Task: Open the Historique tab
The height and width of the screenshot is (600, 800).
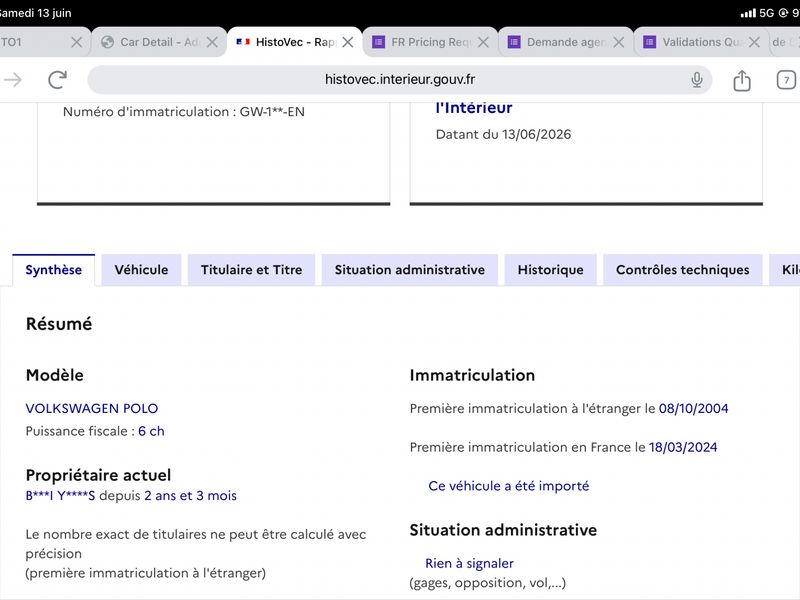Action: 551,270
